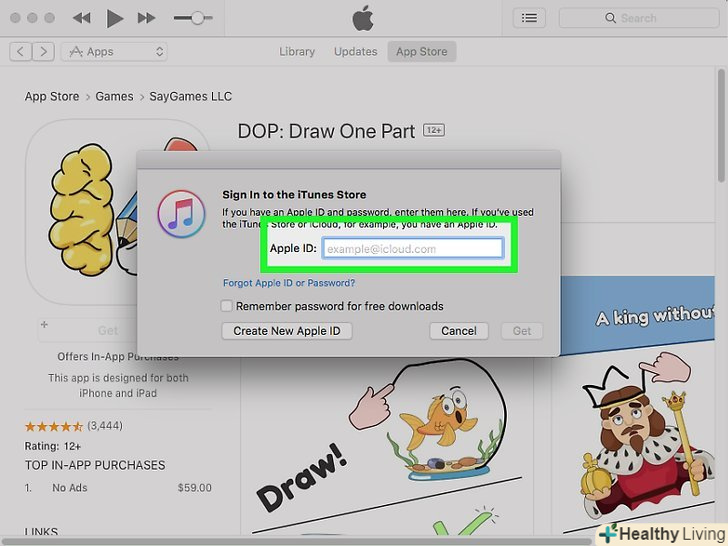
Task: Click the iTunes music note icon in dialog
Action: 181,214
